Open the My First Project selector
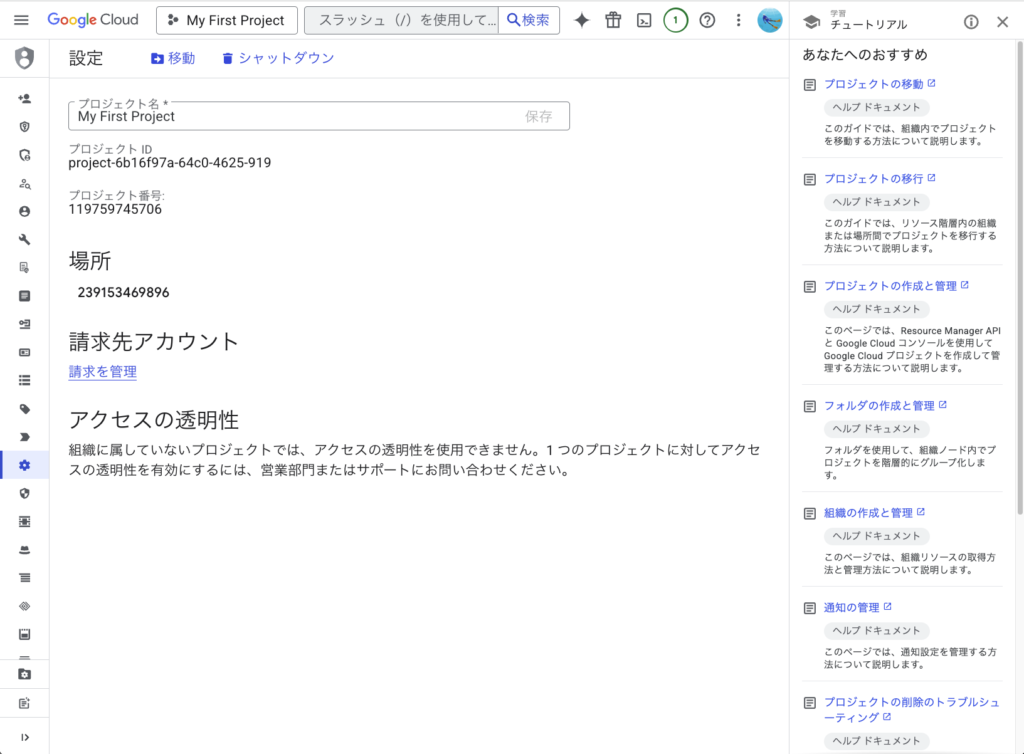The height and width of the screenshot is (754, 1024). tap(227, 20)
